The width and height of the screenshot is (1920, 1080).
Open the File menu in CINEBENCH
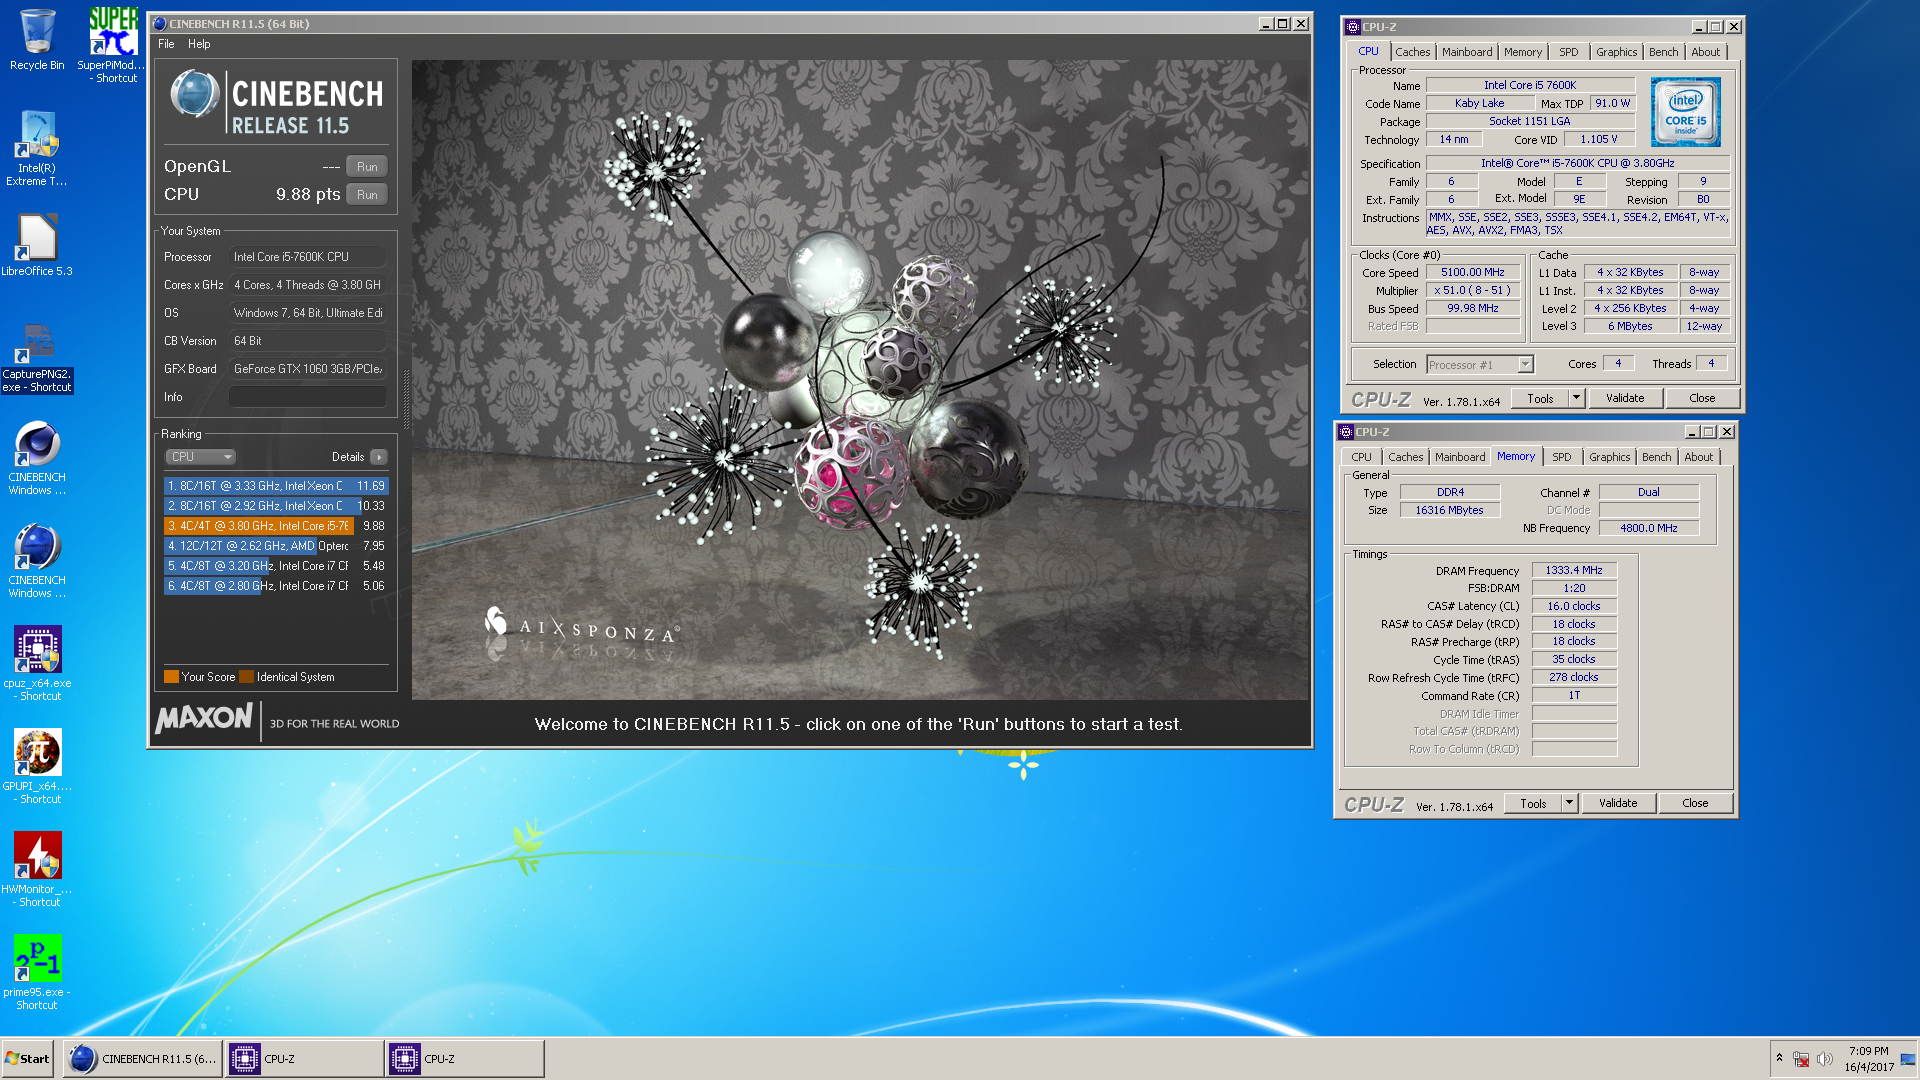(166, 44)
